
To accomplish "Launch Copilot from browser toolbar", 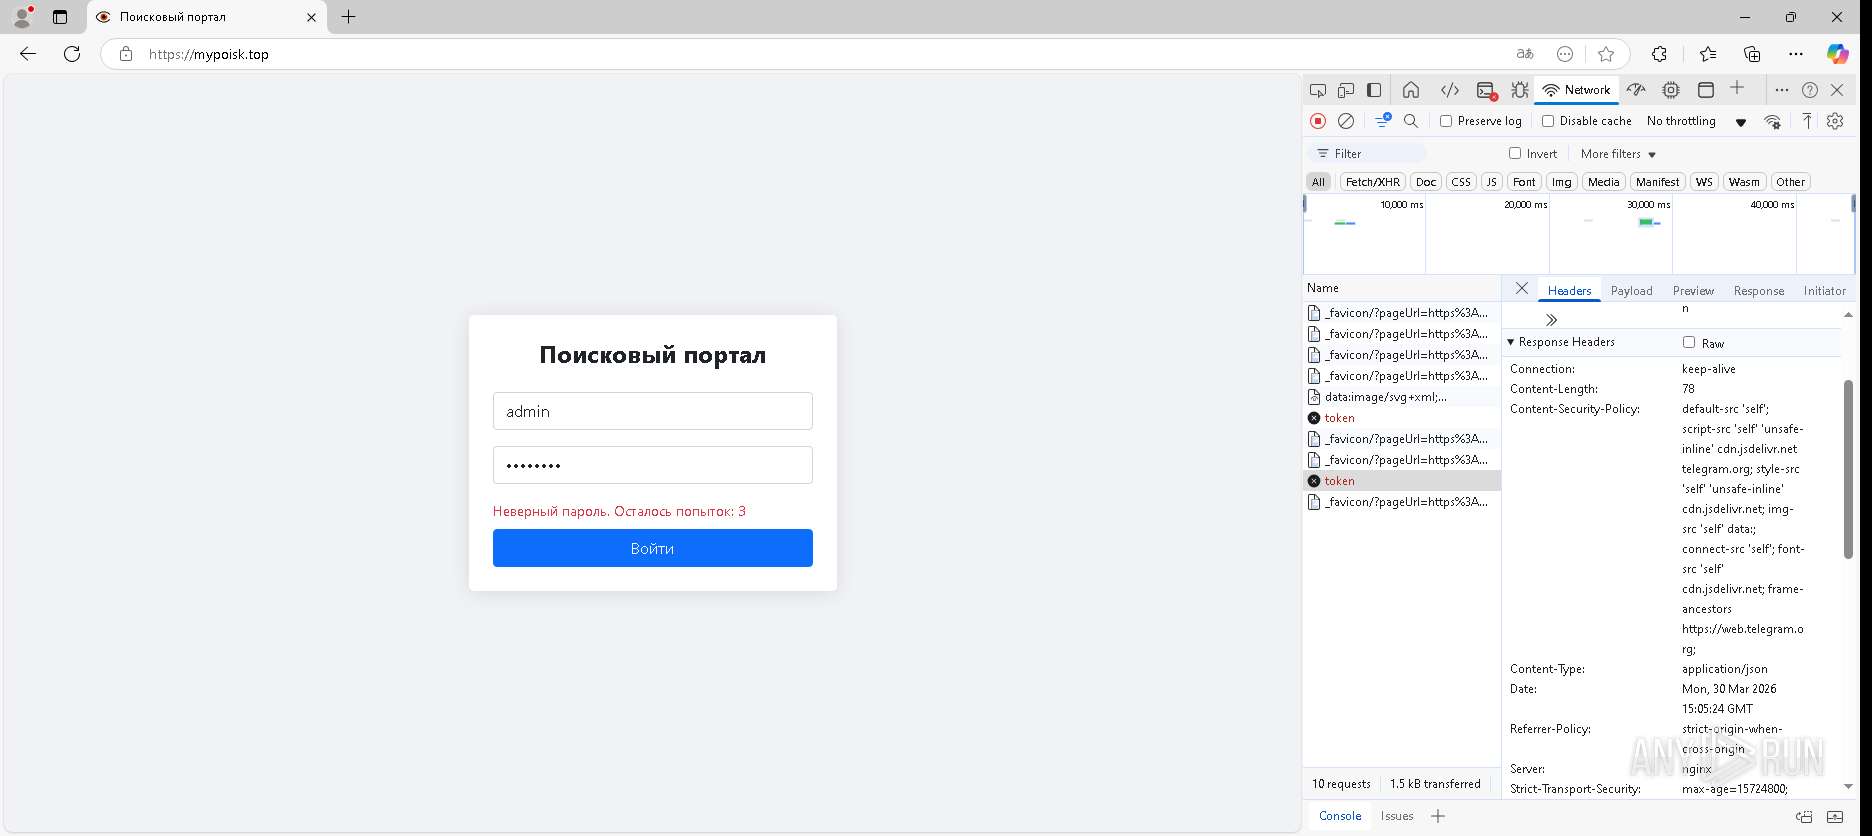I will point(1838,54).
